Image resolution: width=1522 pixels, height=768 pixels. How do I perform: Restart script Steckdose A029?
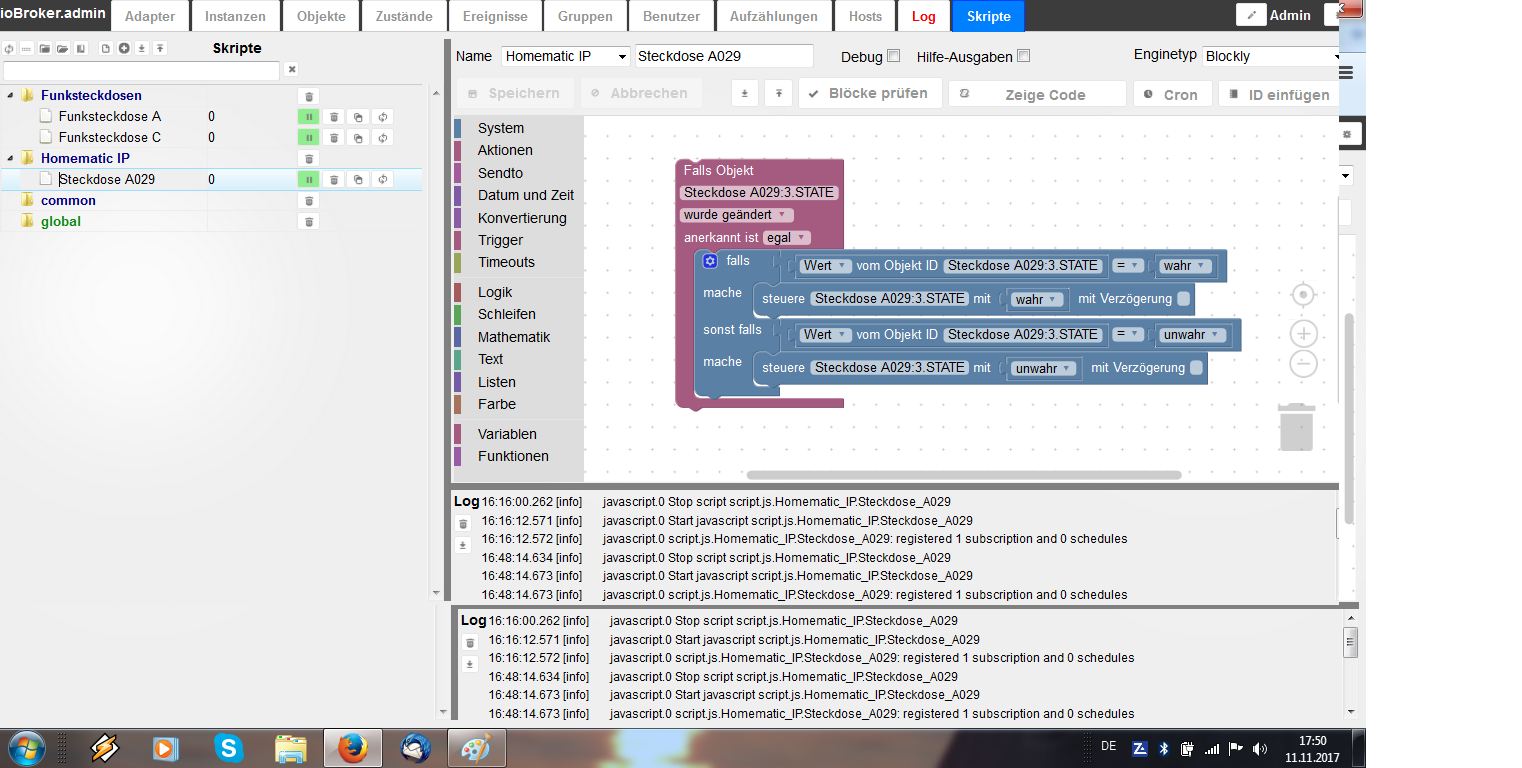click(x=383, y=180)
